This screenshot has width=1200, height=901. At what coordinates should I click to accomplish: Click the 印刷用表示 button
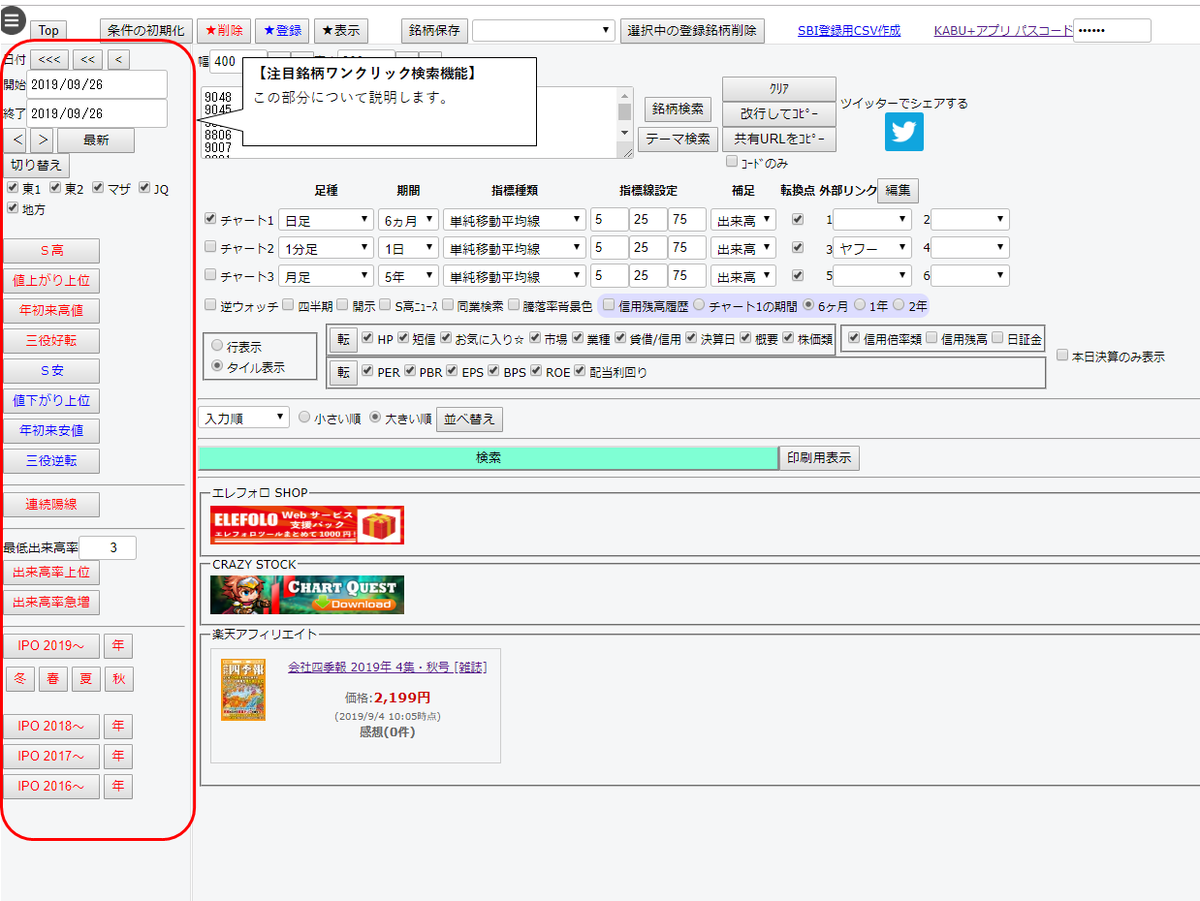pyautogui.click(x=819, y=458)
